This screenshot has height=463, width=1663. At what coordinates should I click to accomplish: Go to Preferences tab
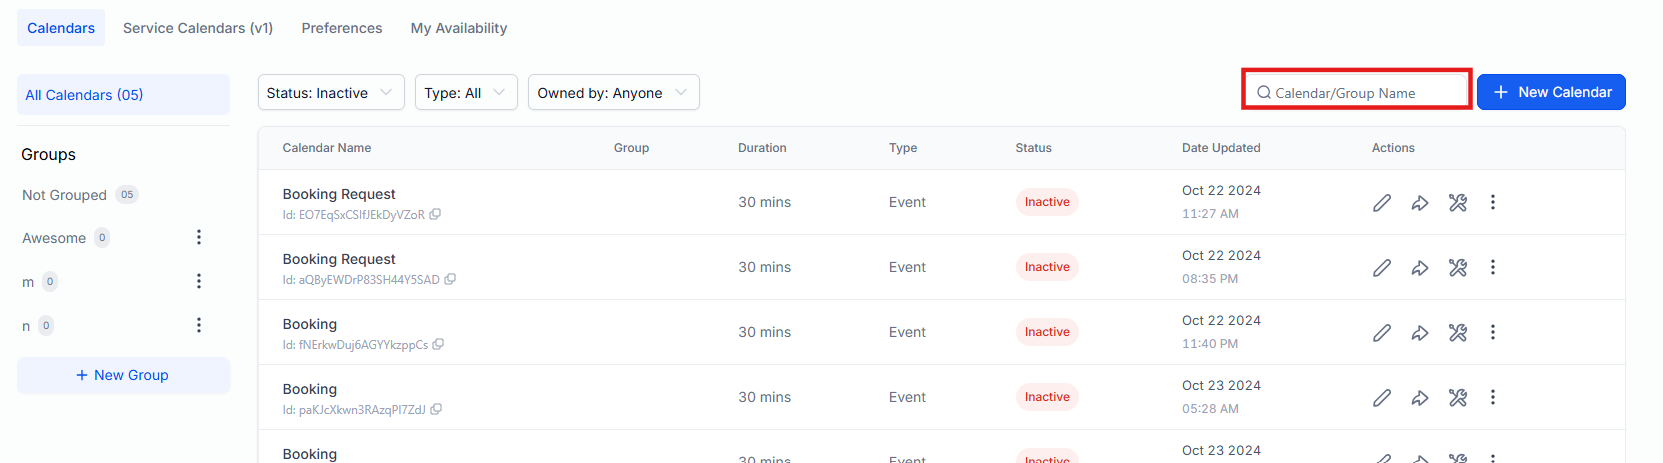click(342, 28)
